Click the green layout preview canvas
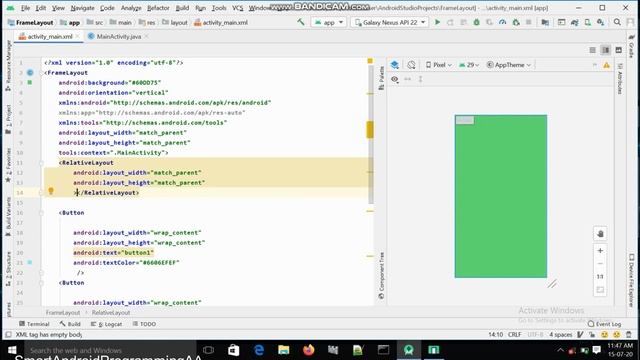This screenshot has width=640, height=360. (x=501, y=196)
